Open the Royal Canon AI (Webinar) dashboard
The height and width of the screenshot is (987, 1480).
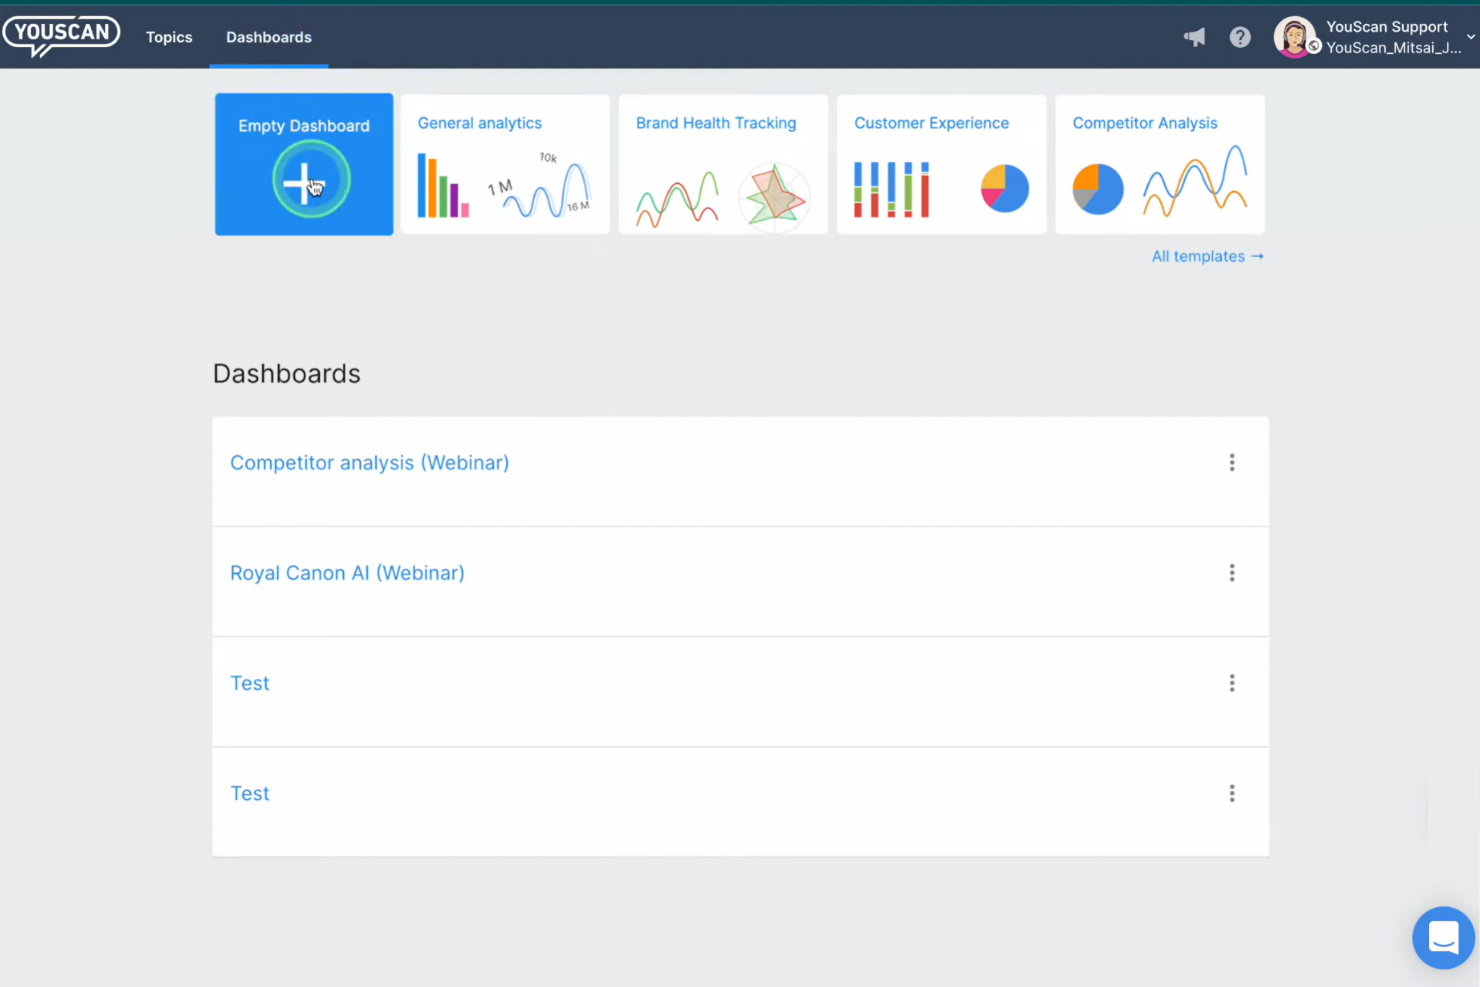347,572
